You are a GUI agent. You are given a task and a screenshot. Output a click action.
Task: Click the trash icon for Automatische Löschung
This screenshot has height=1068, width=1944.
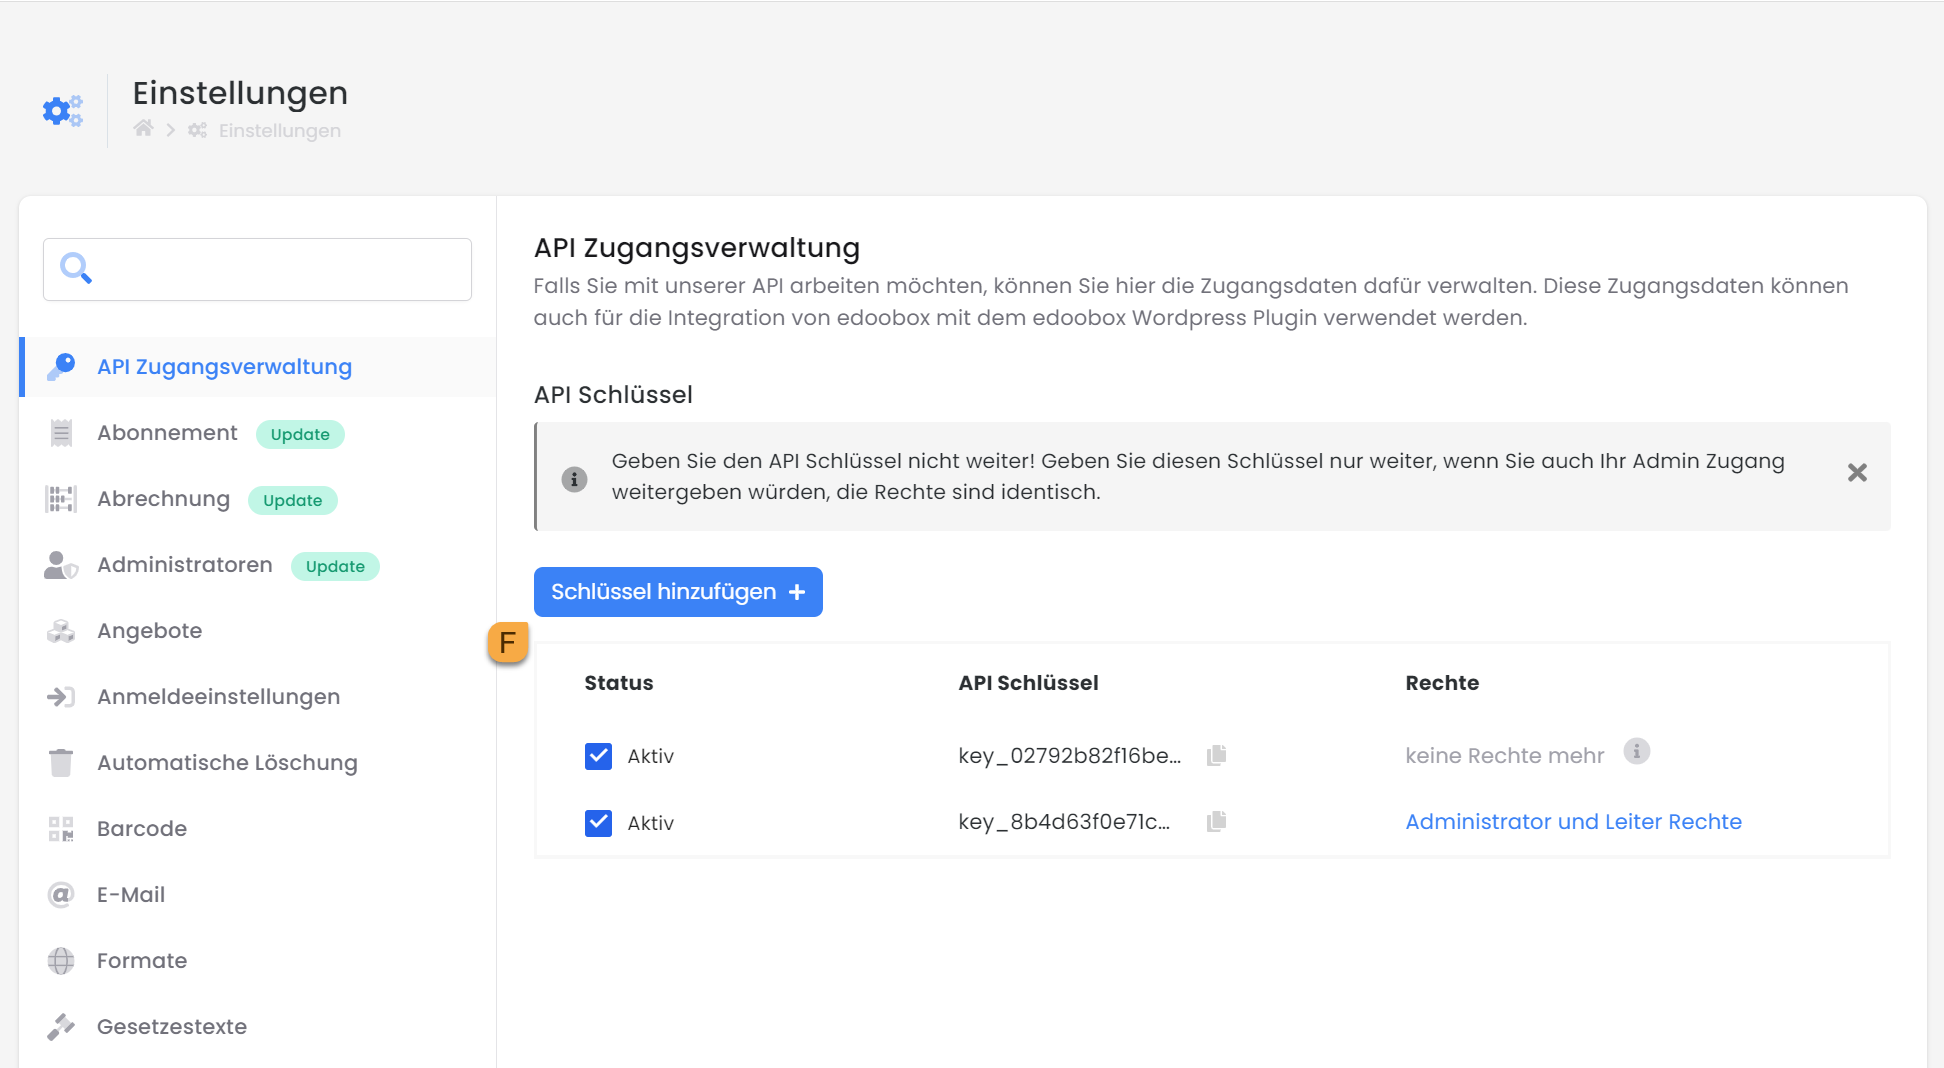coord(61,763)
